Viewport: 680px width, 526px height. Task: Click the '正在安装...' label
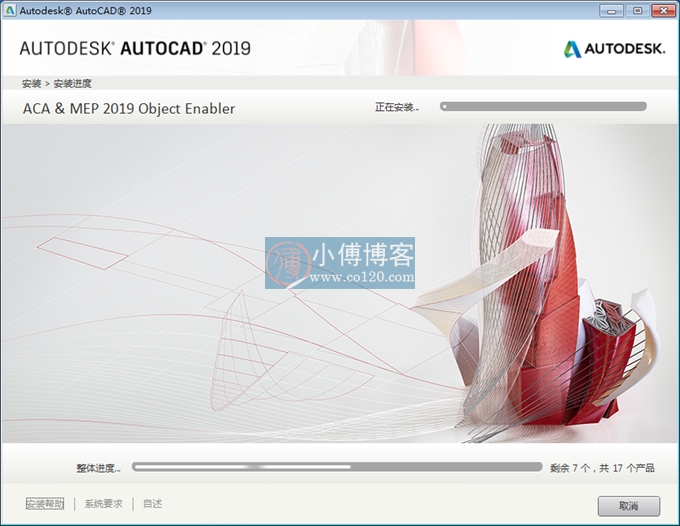397,107
